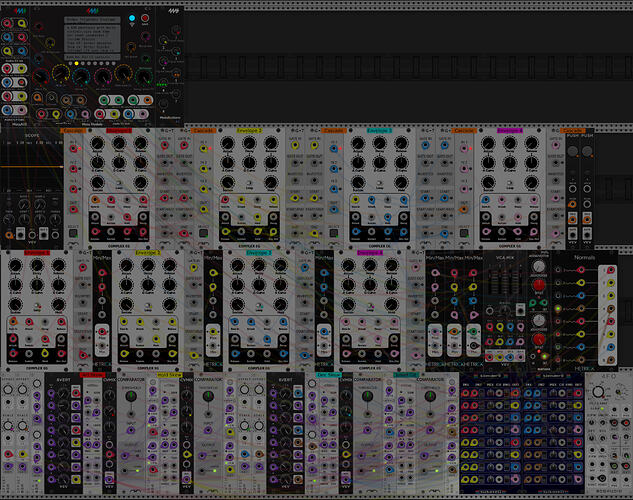The height and width of the screenshot is (500, 633).
Task: Click the green Threshold knob of the Comparator under Sustain Lvl
Action: (x=430, y=396)
